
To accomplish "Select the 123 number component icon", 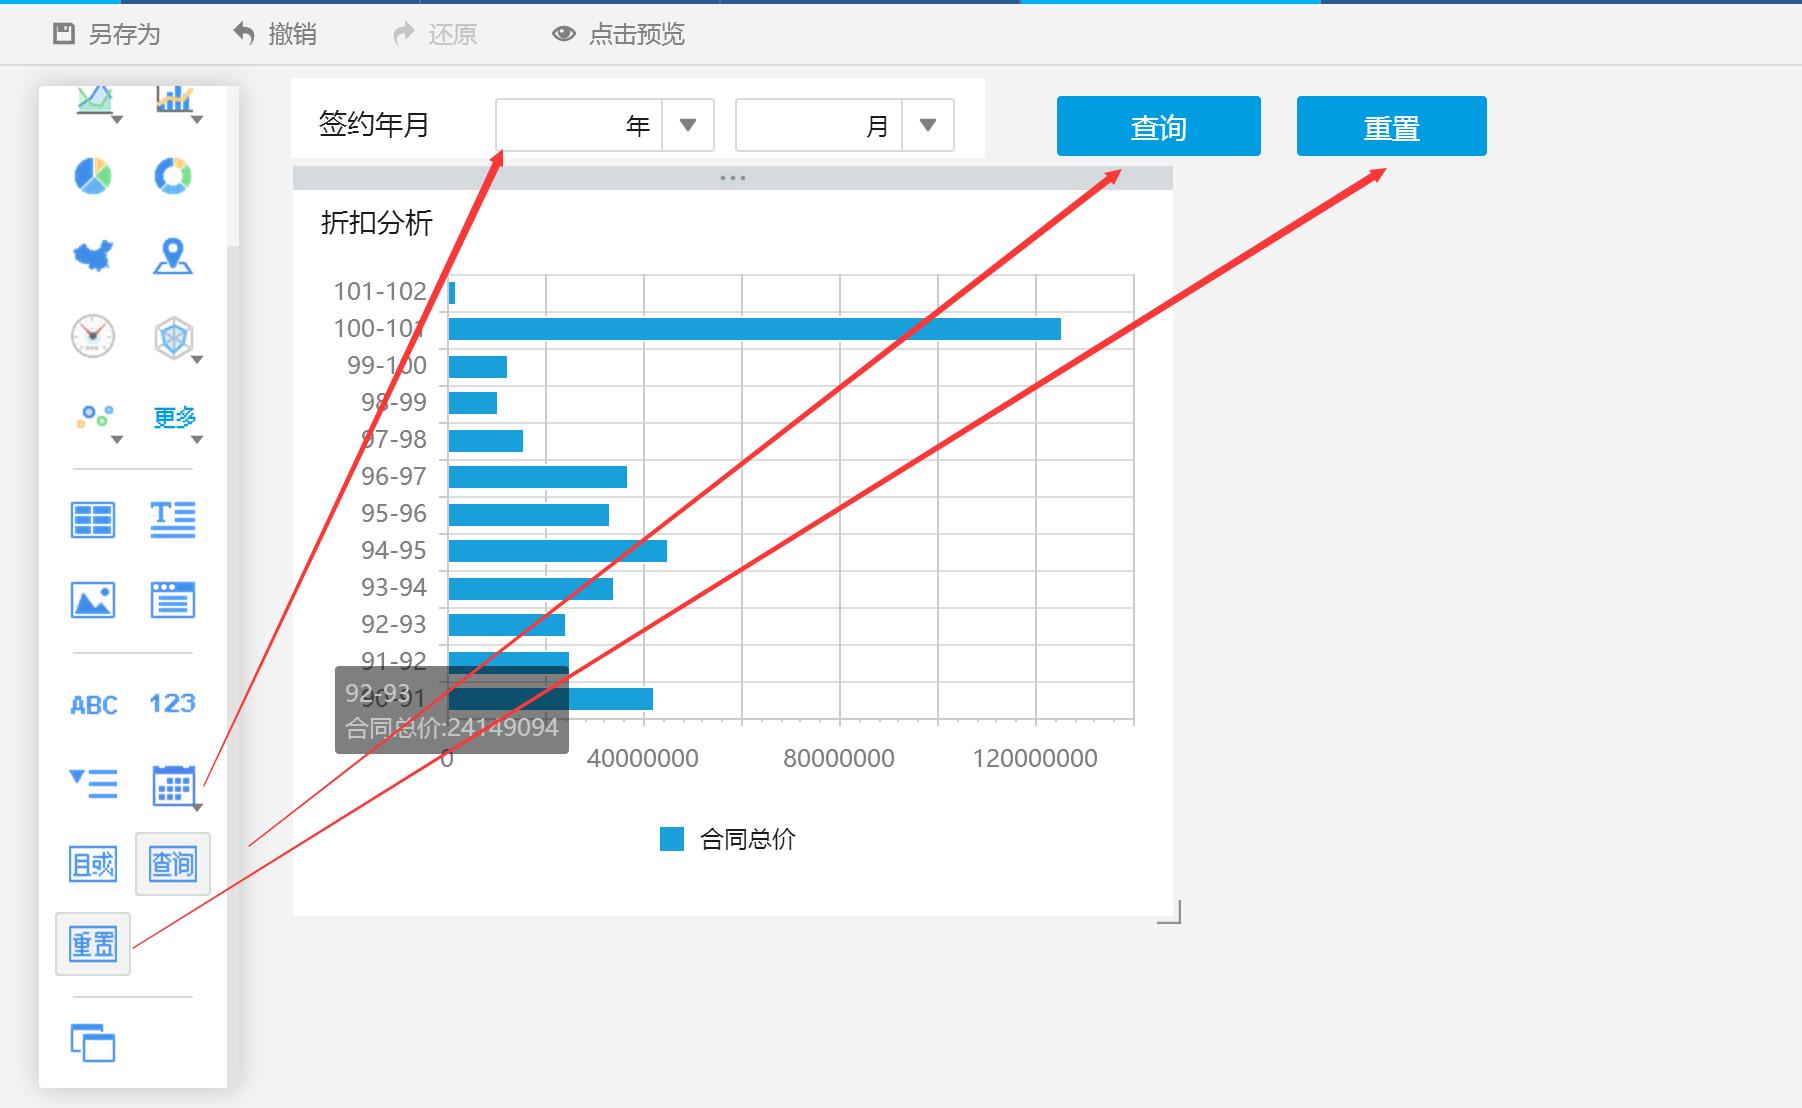I will pyautogui.click(x=172, y=704).
